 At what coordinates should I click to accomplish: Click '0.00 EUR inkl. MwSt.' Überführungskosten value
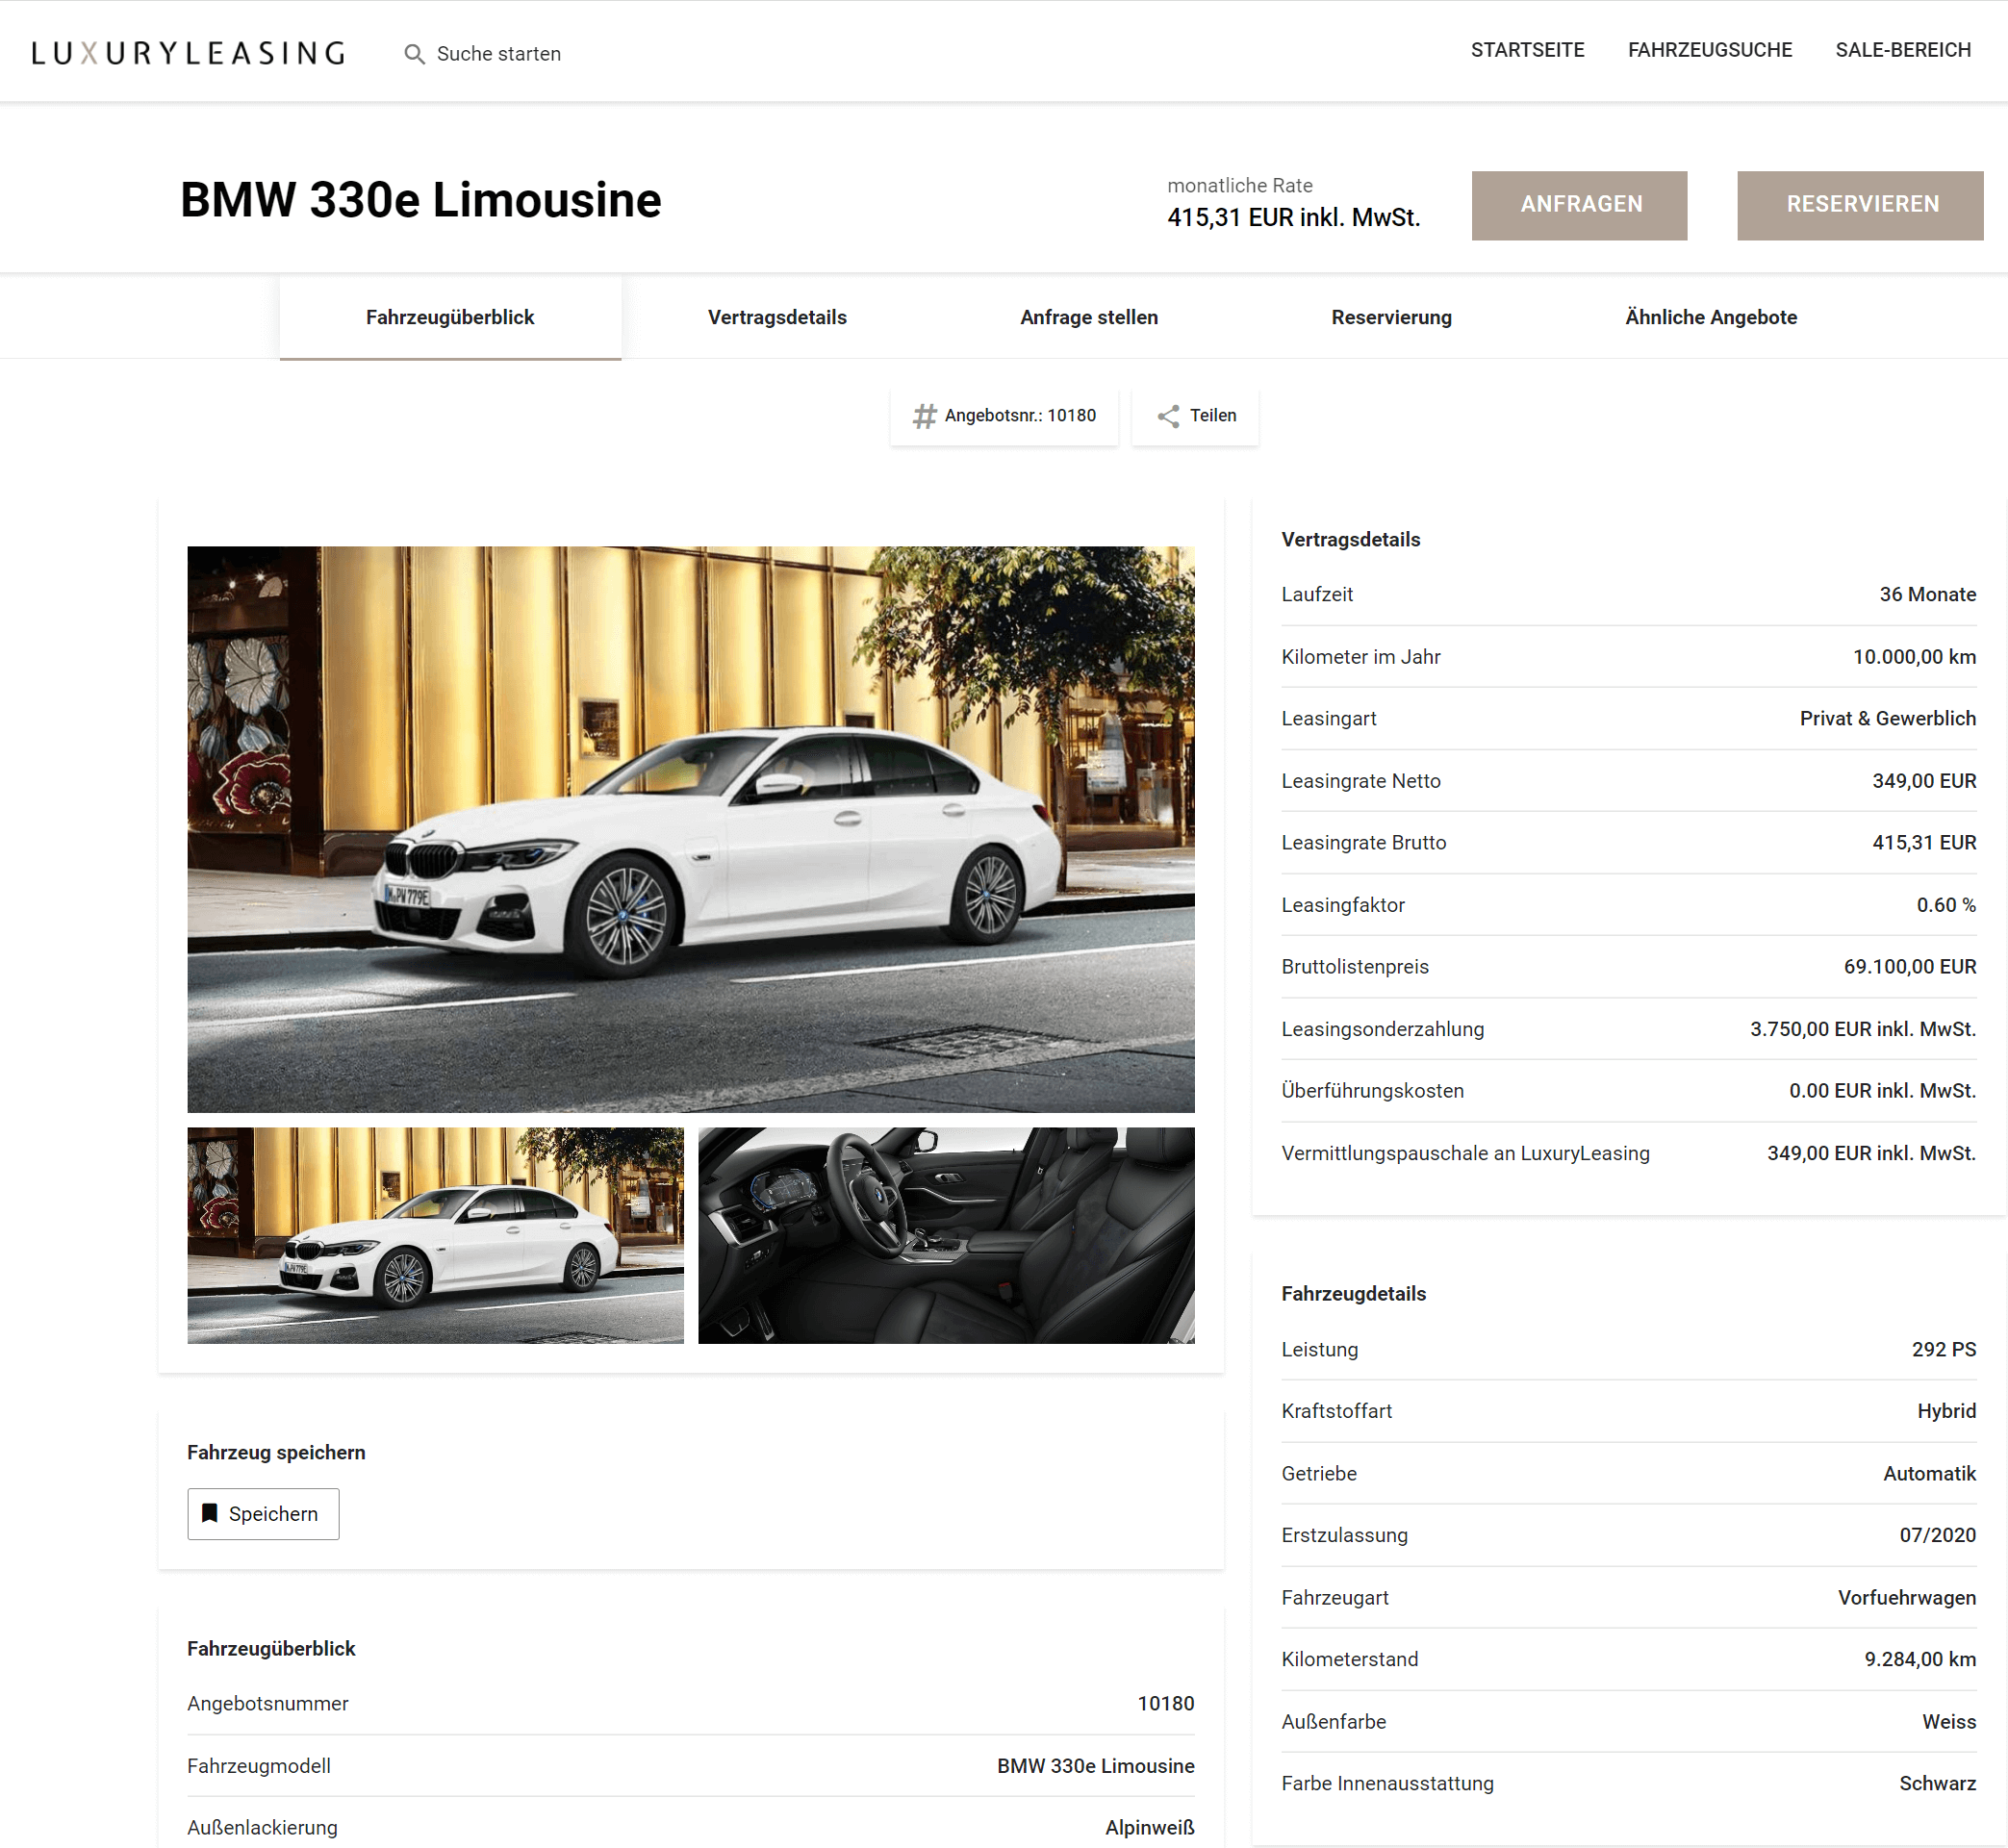(x=1882, y=1091)
